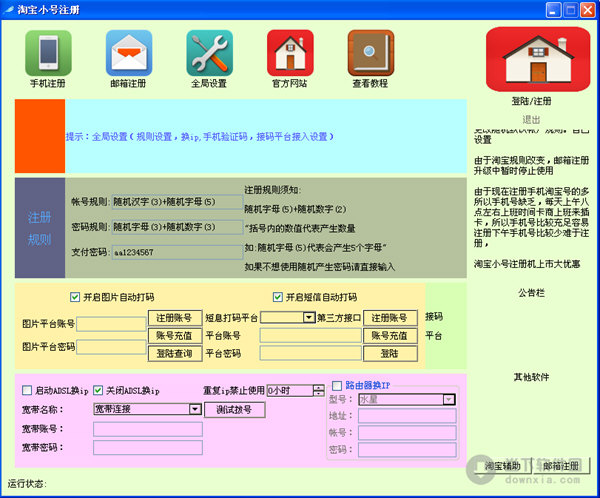Click 注册账号 button beside 图片平台账号
This screenshot has height=498, width=600.
pos(175,318)
